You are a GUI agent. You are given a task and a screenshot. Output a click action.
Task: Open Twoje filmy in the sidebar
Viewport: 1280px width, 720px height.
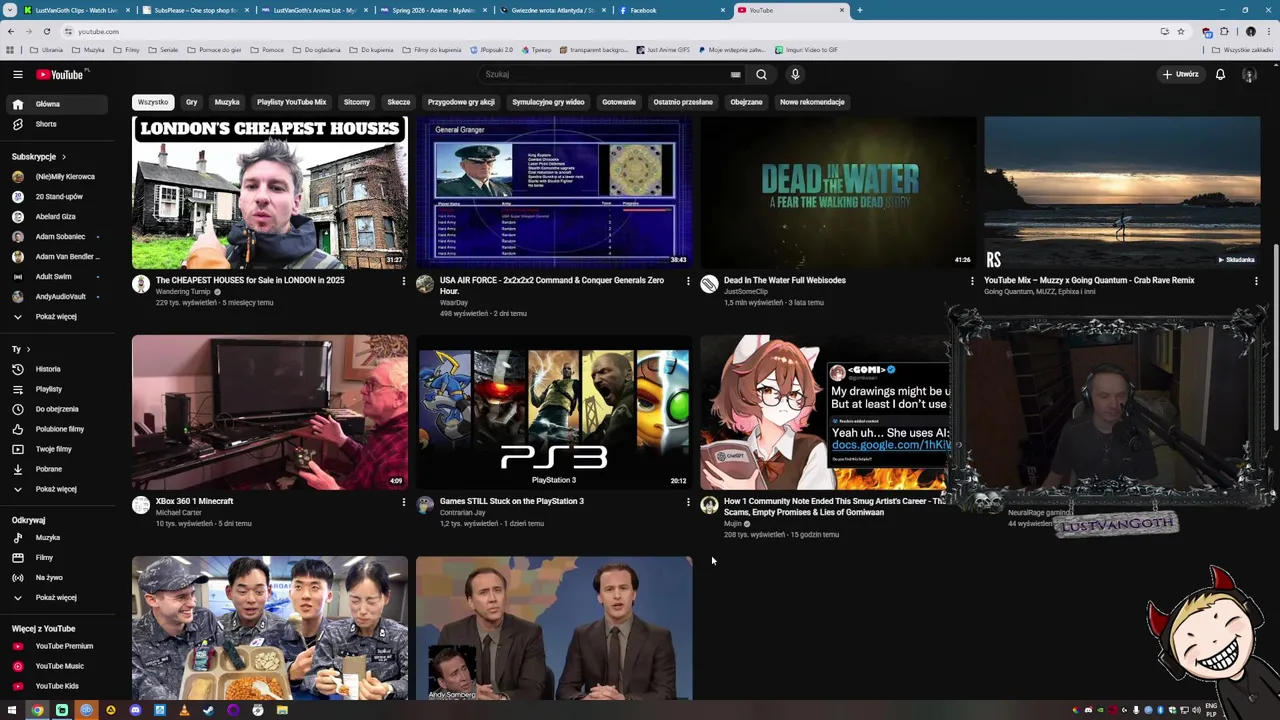click(x=58, y=449)
